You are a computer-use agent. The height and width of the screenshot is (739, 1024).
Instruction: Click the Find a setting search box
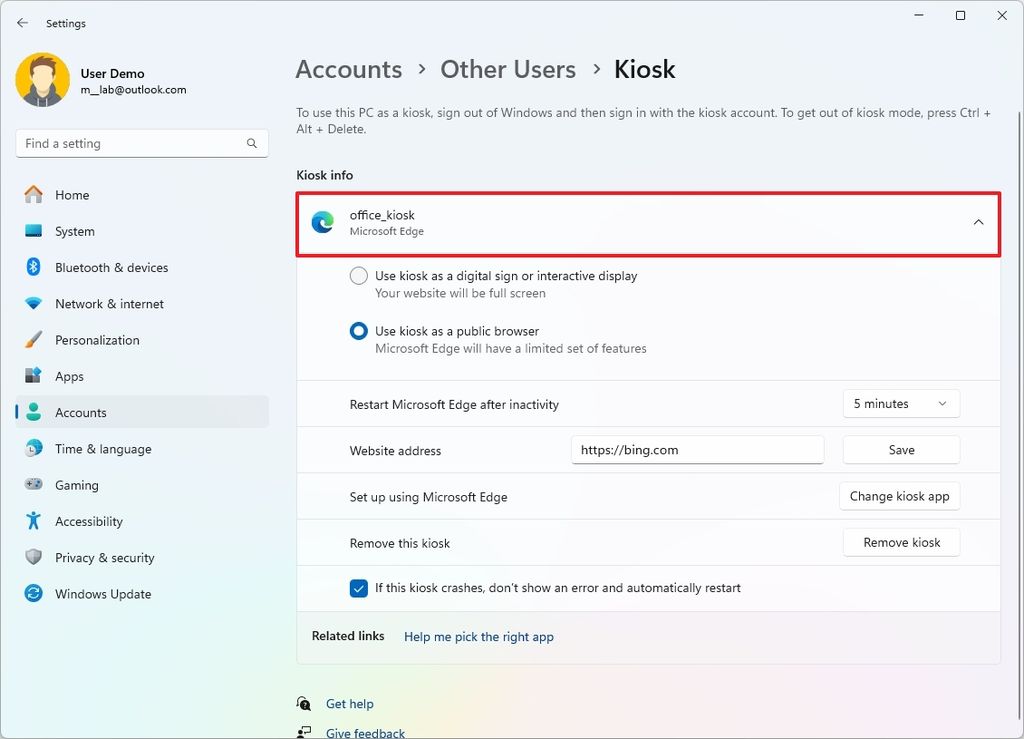tap(142, 144)
